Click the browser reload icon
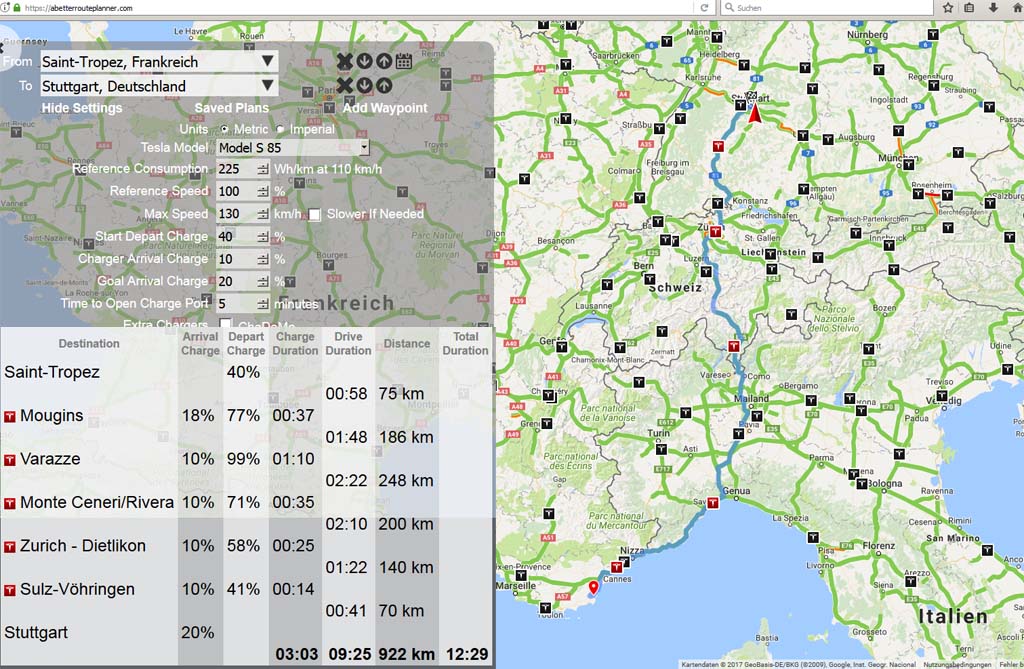 (704, 8)
